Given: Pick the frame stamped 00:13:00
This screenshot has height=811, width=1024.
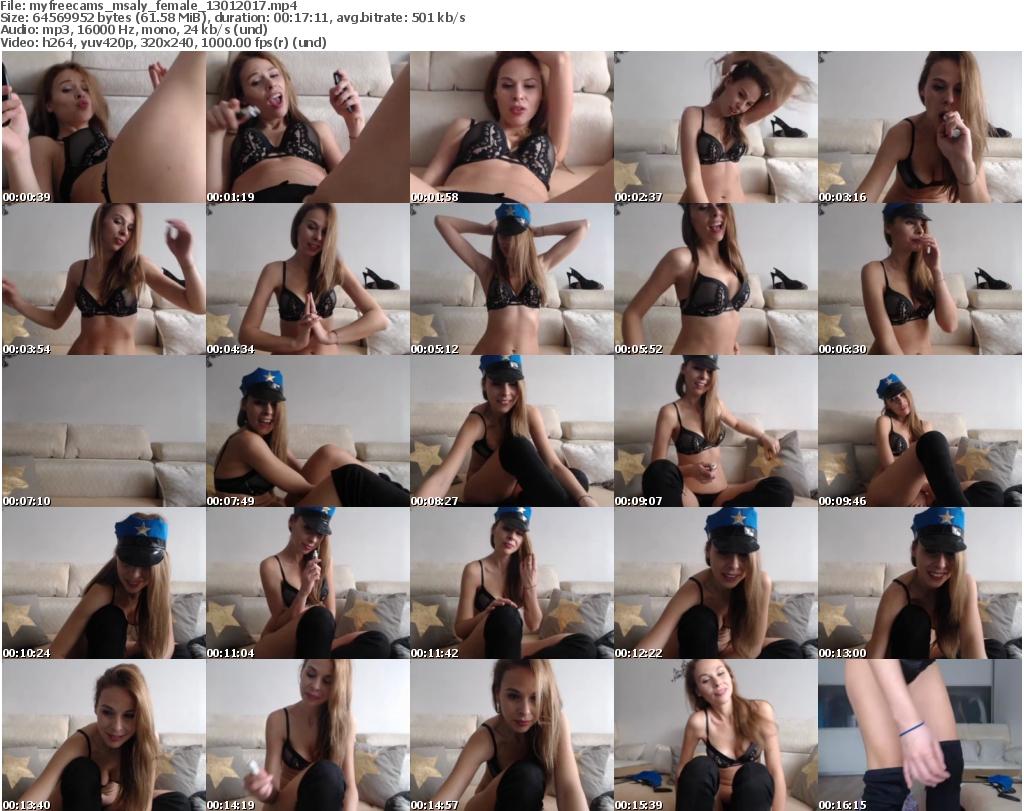Looking at the screenshot, I should (x=920, y=583).
